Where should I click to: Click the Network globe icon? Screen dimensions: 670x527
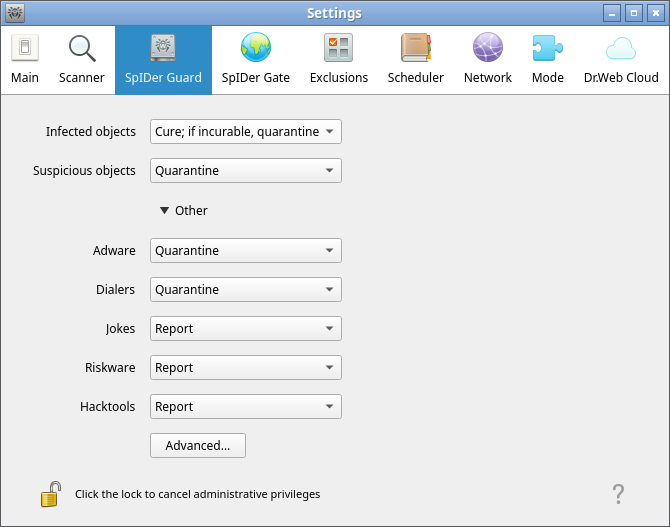(488, 47)
